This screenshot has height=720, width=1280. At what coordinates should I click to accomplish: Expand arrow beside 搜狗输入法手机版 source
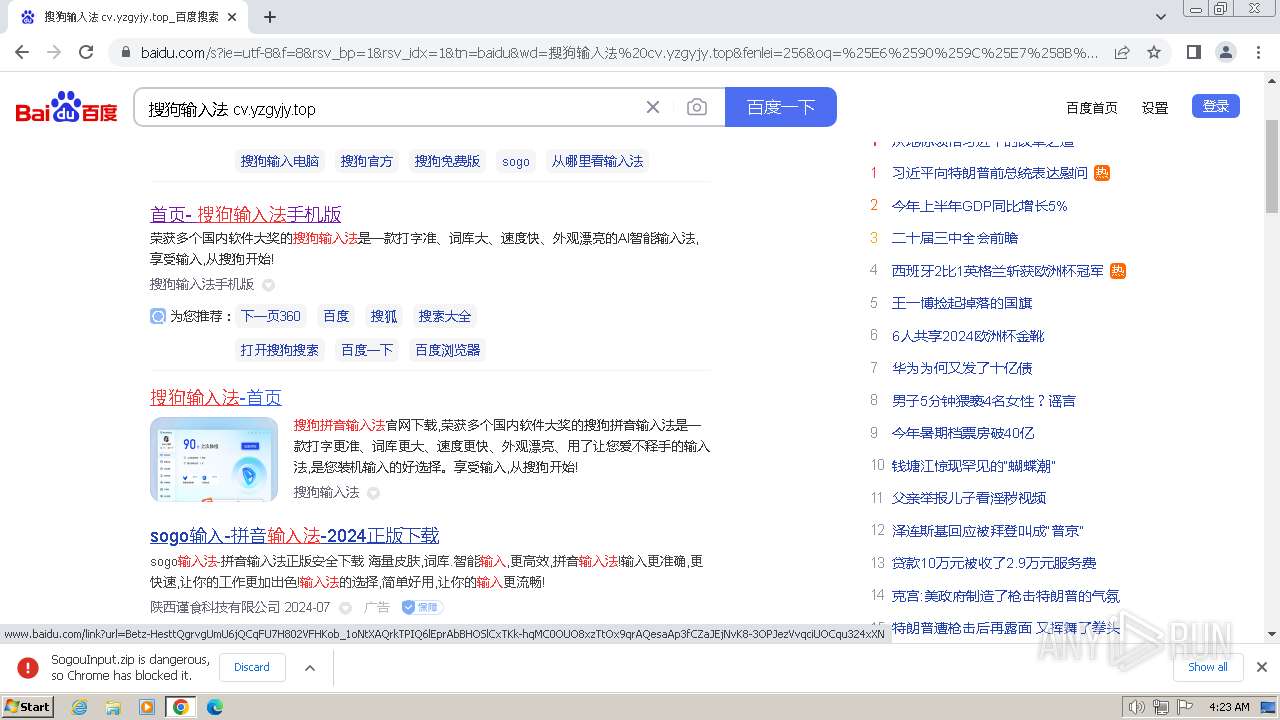(x=268, y=285)
